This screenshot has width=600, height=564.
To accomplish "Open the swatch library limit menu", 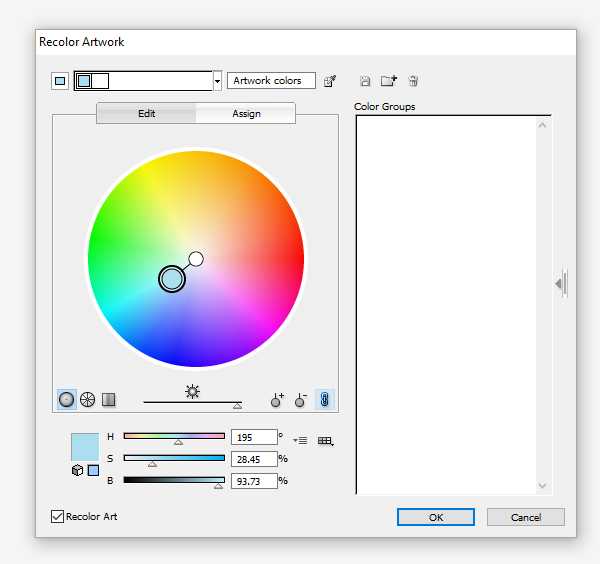I will pos(325,440).
